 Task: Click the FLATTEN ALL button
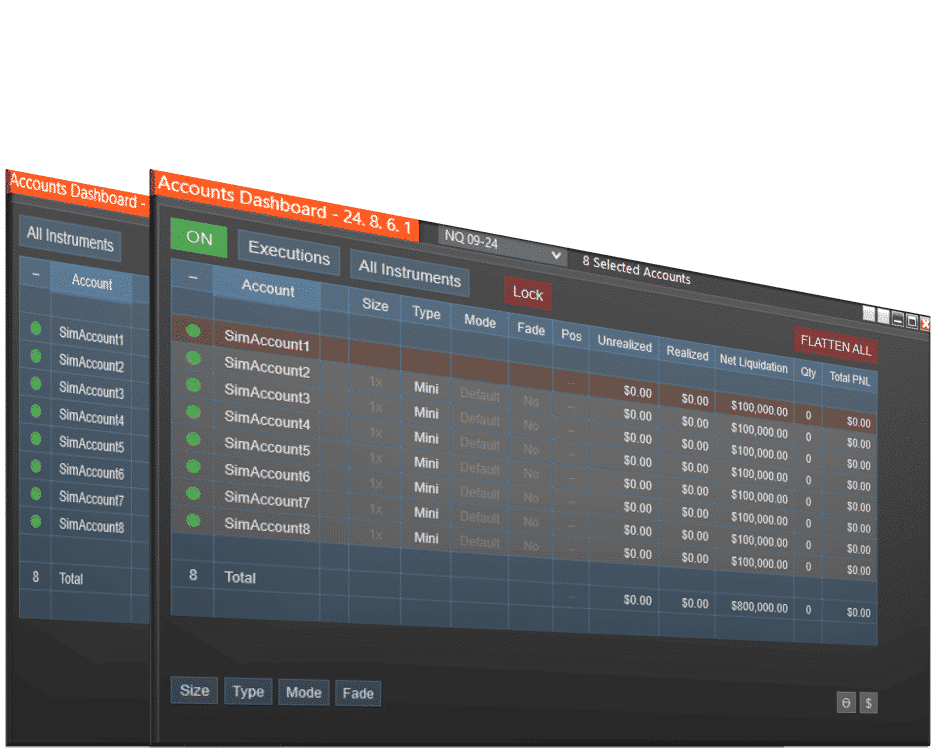[836, 343]
